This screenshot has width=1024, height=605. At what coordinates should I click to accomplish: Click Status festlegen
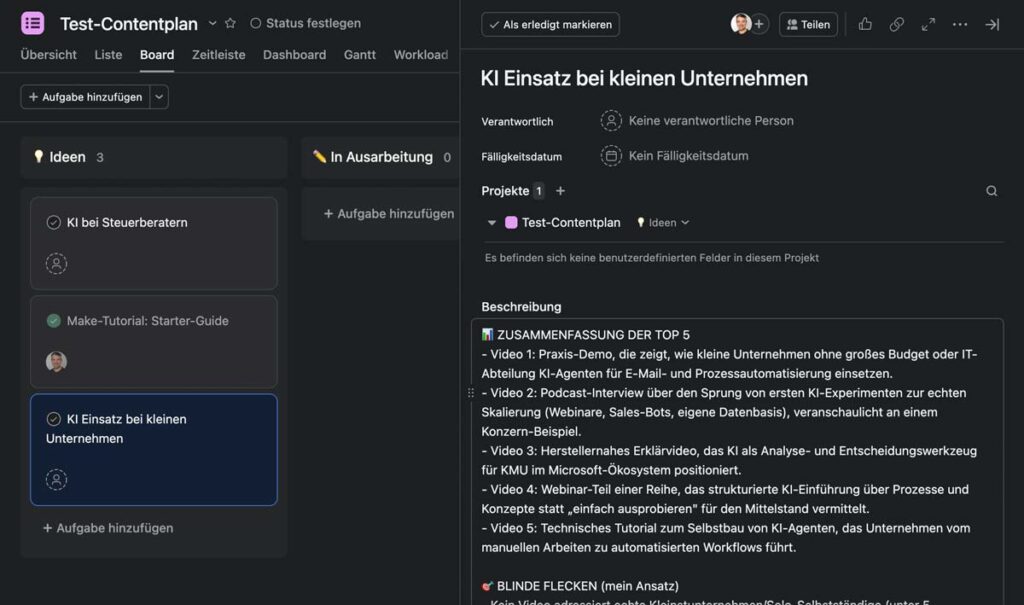point(306,24)
